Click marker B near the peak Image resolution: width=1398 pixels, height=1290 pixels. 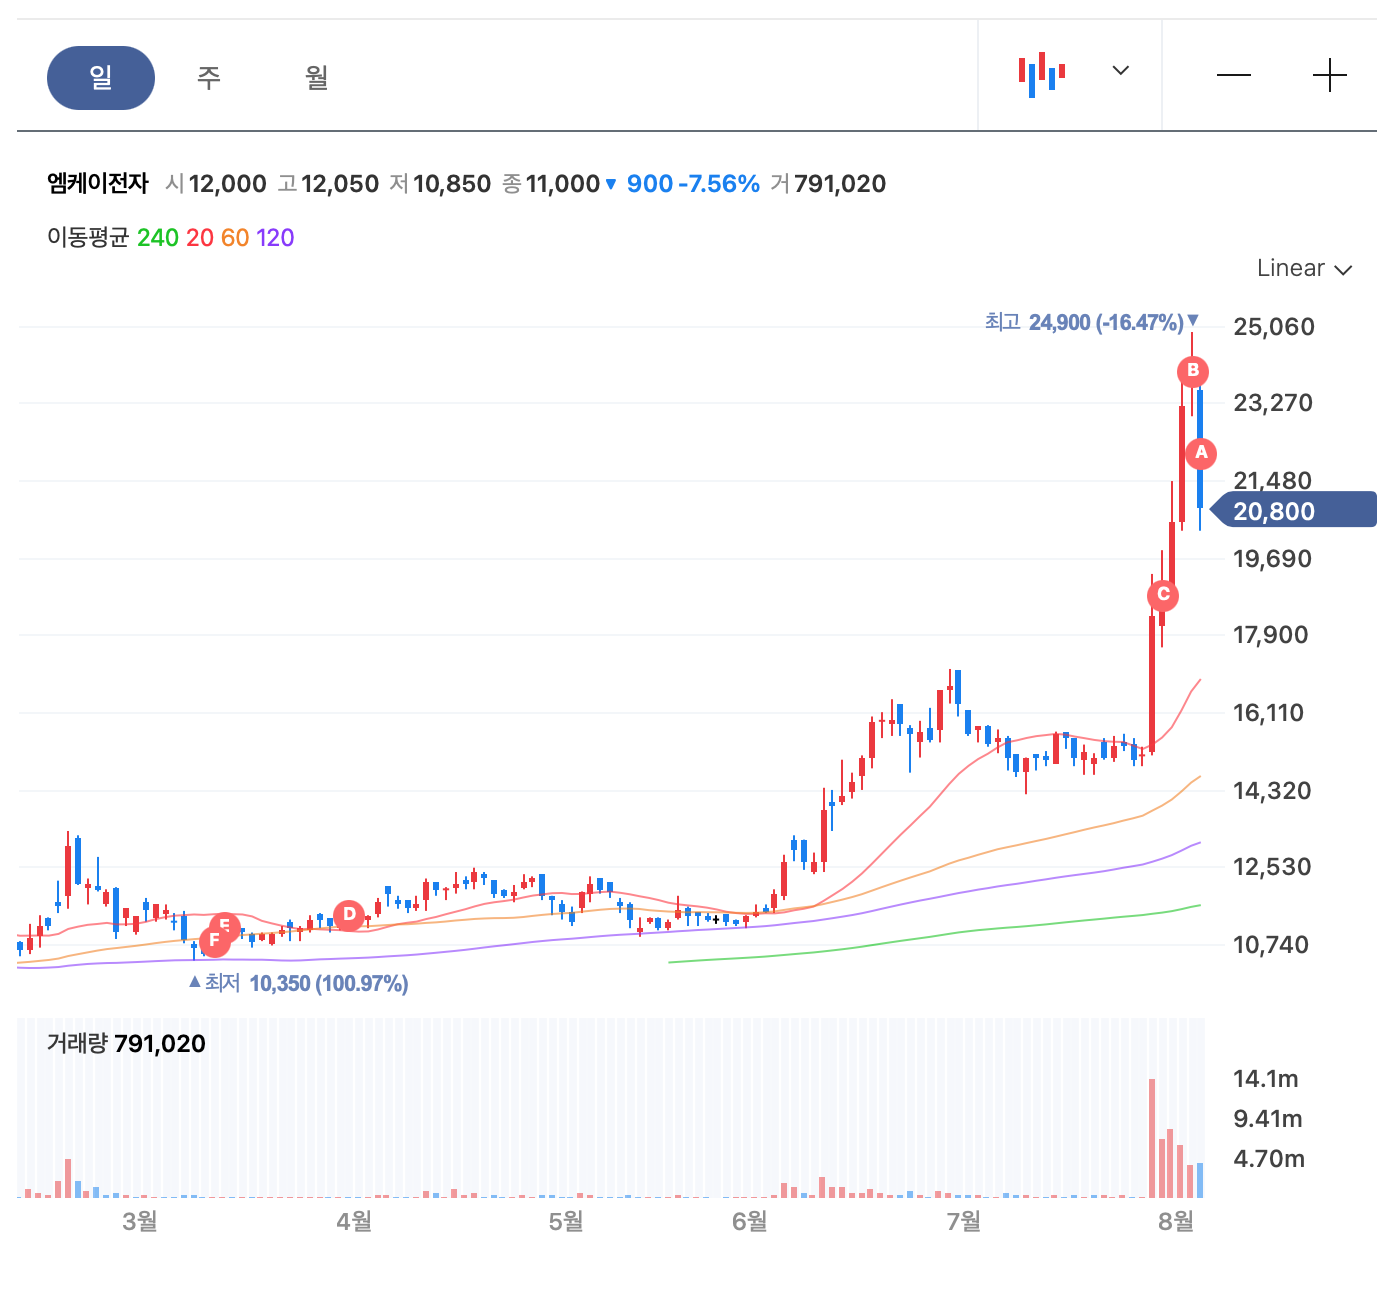(1192, 371)
